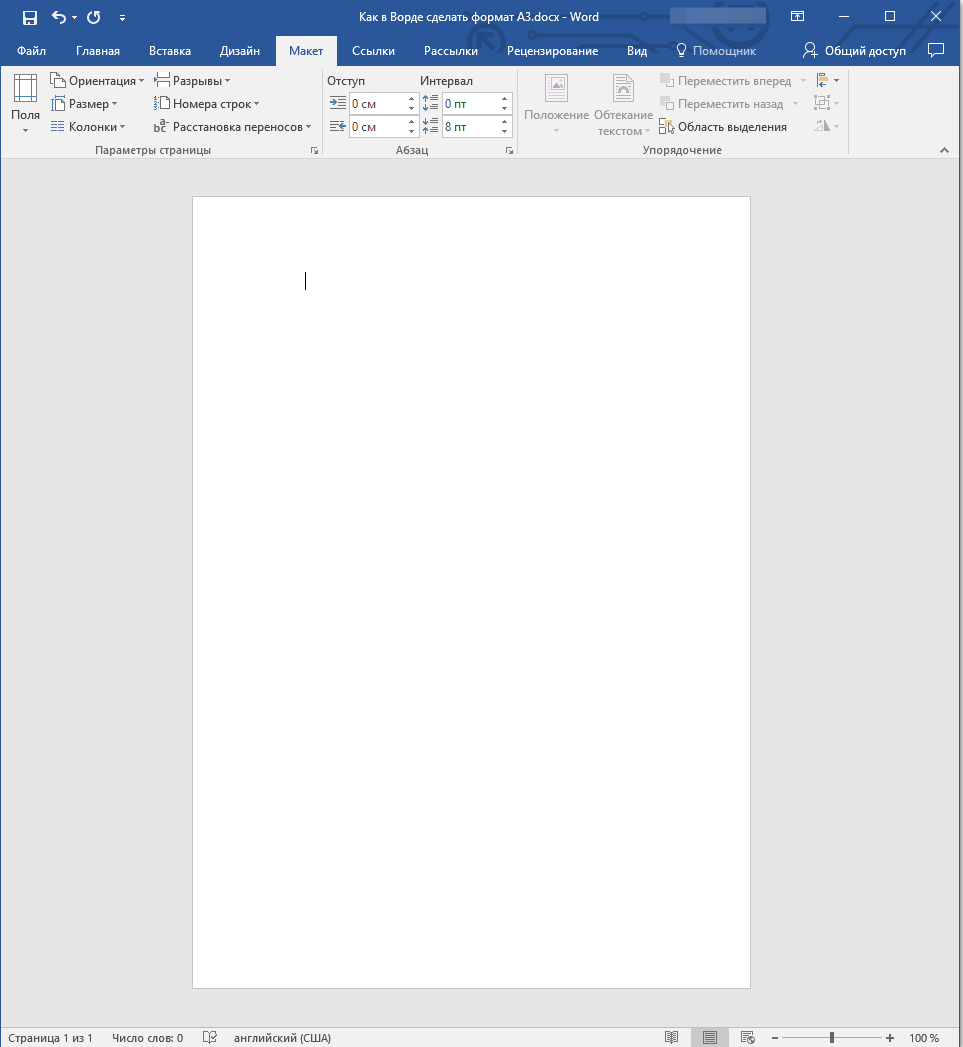
Task: Click the Undo arrow icon
Action: (x=59, y=17)
